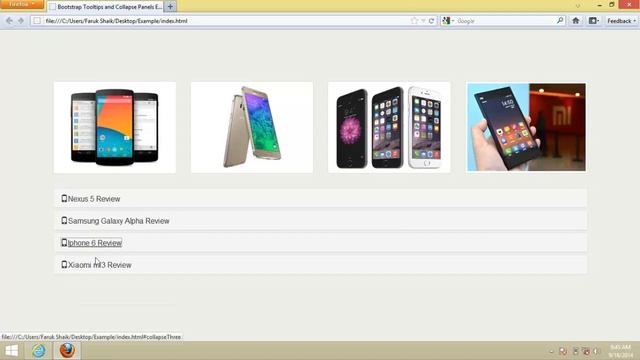Click phone icon beside Xiaomi mi3 Review
Viewport: 640px width, 360px height.
tap(64, 264)
